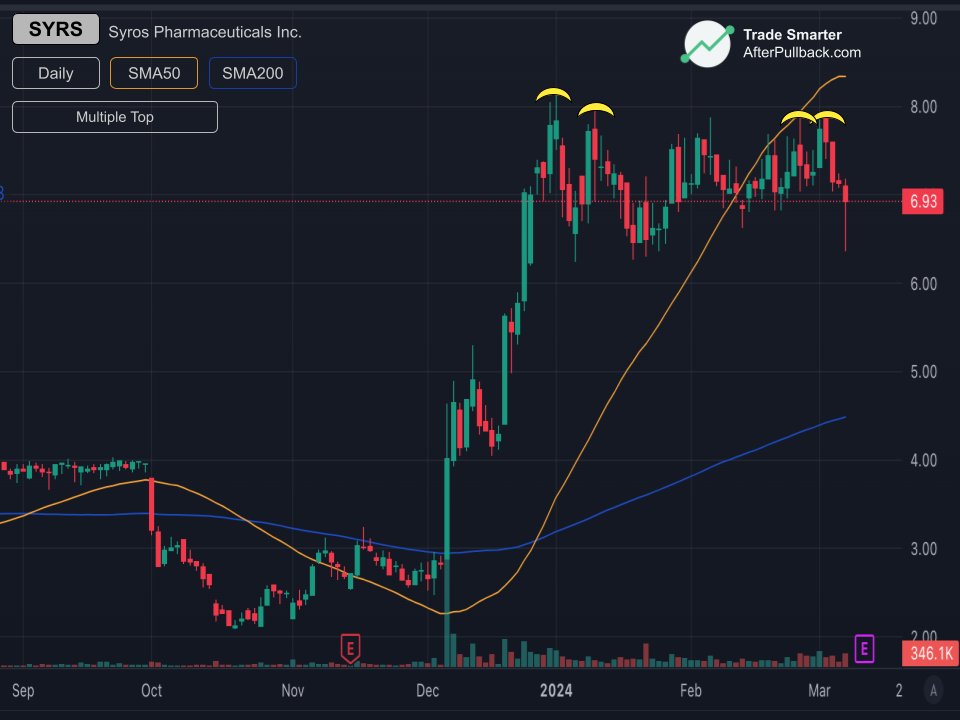Click the Dec date axis label
Image resolution: width=960 pixels, height=720 pixels.
point(427,691)
